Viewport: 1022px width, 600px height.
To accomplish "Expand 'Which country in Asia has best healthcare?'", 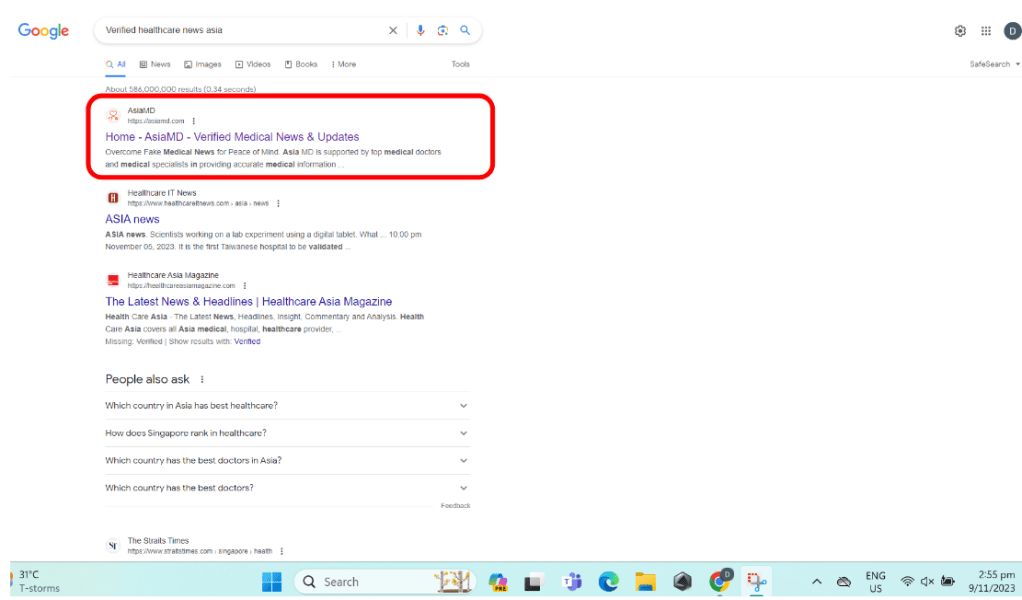I will tap(286, 406).
